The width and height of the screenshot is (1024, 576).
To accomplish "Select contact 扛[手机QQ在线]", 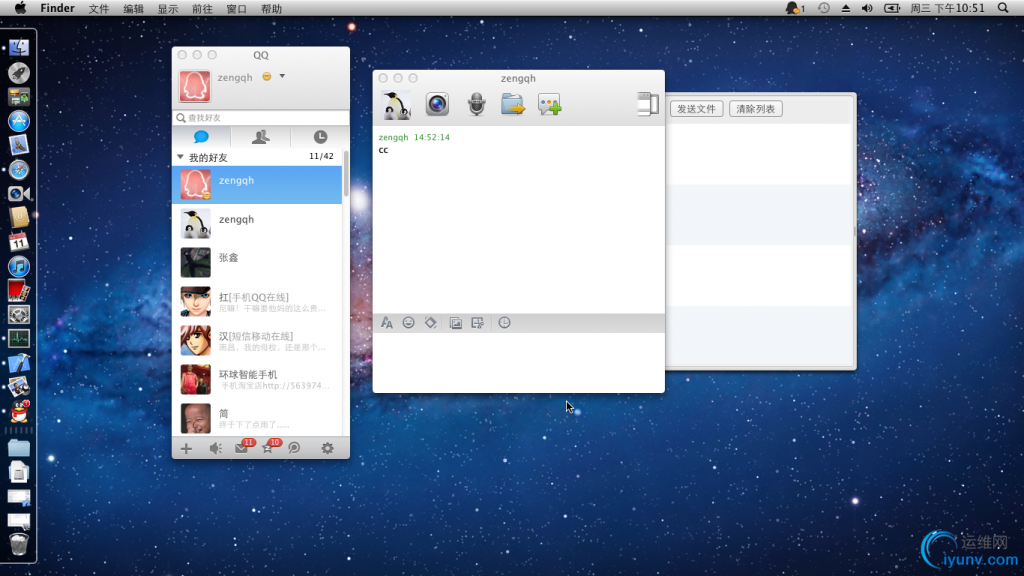I will [257, 301].
